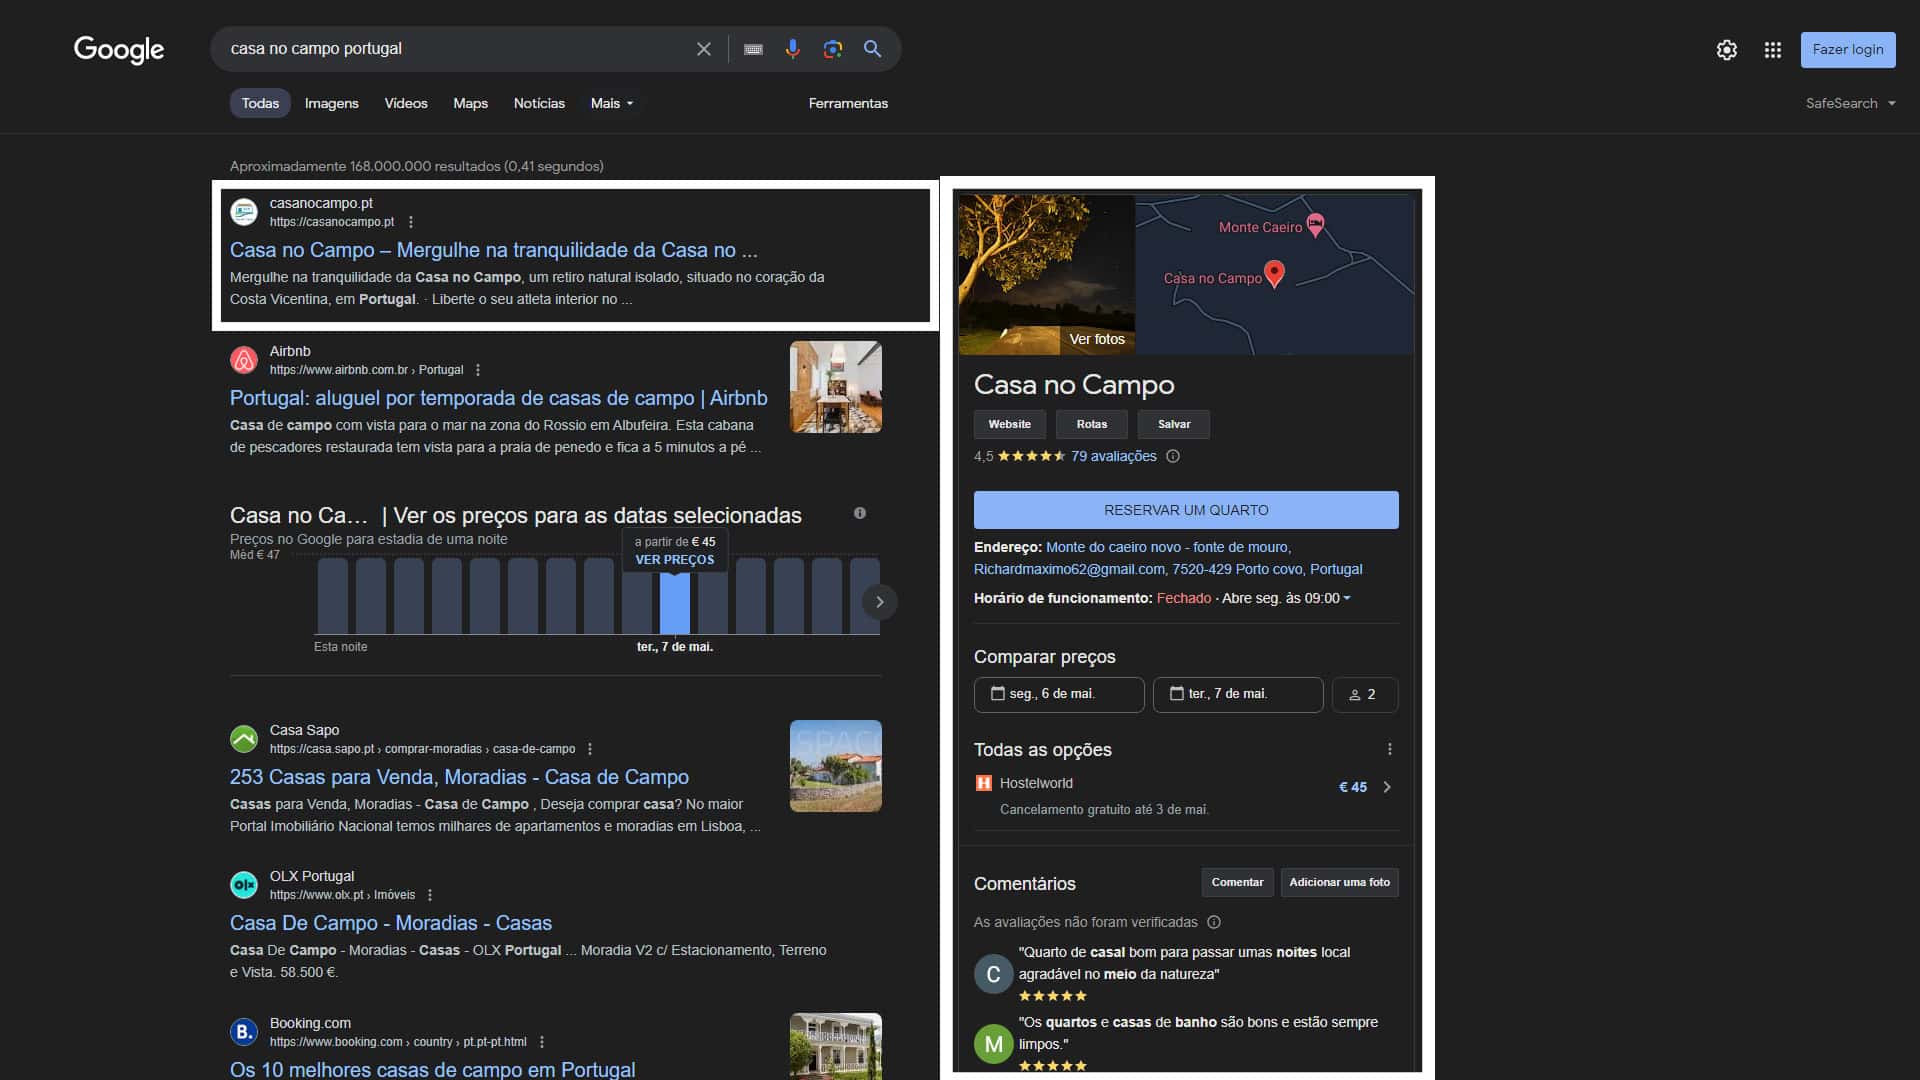Switch to the Maps tab
Screen dimensions: 1920x1080
470,103
